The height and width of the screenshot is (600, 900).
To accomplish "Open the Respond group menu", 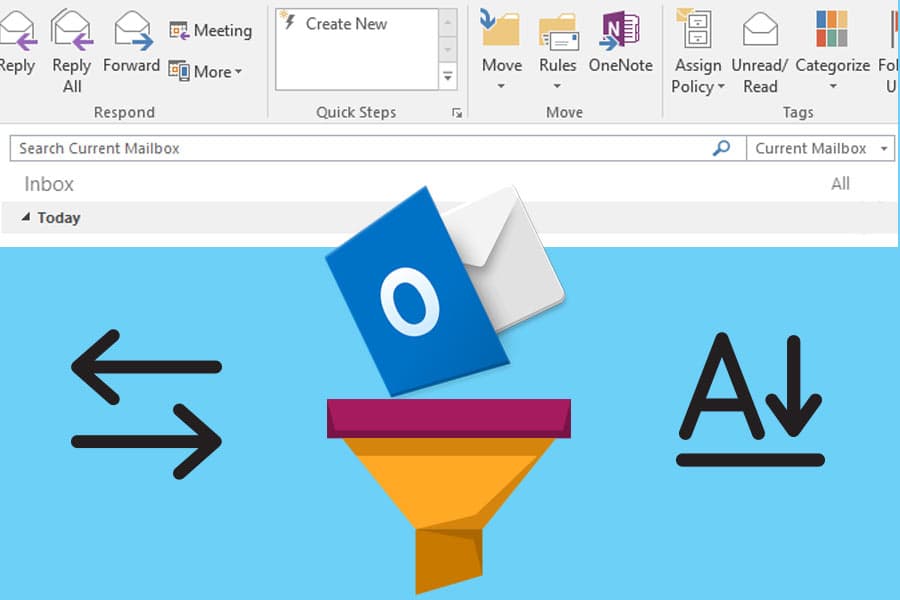I will [x=124, y=111].
